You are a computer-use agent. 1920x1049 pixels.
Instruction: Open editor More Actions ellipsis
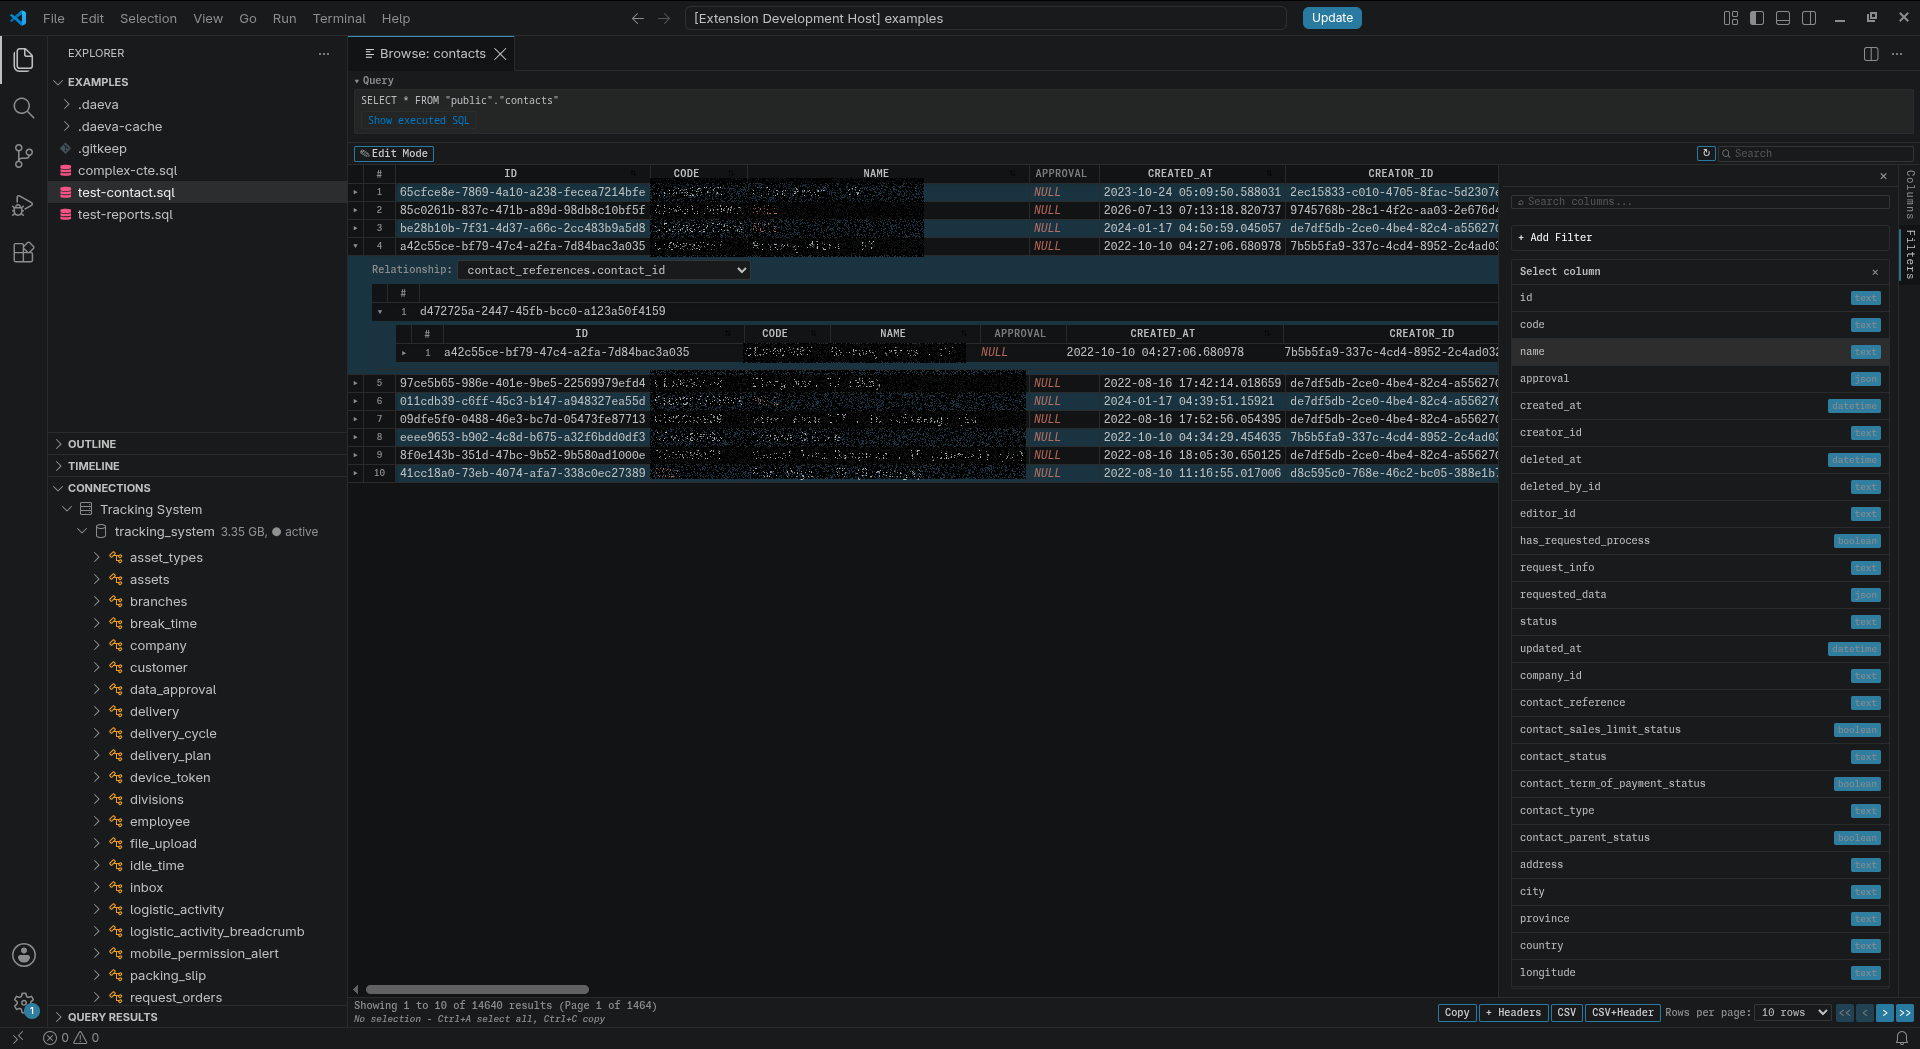tap(1897, 54)
